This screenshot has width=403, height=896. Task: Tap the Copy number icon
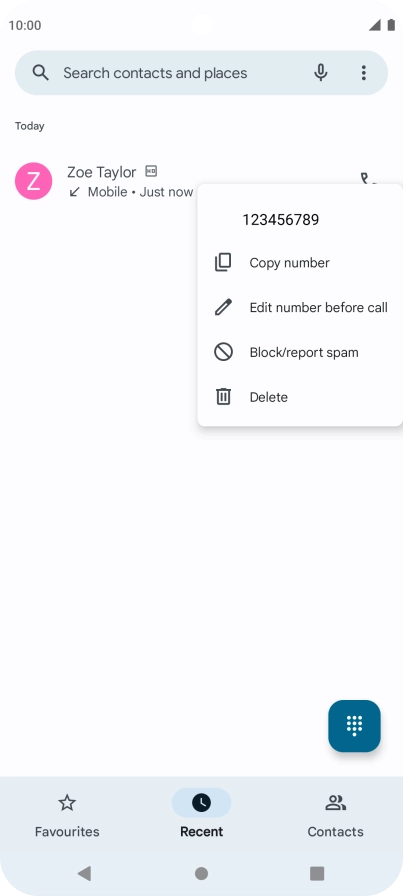[x=223, y=263]
